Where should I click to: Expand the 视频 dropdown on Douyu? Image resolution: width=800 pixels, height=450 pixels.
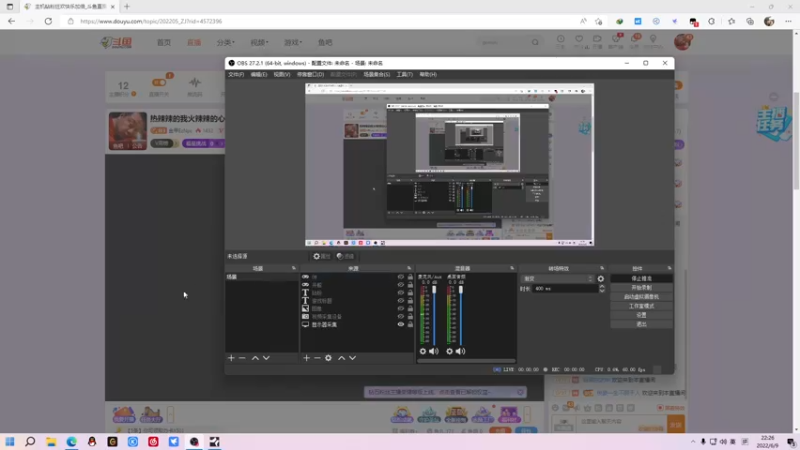point(259,42)
